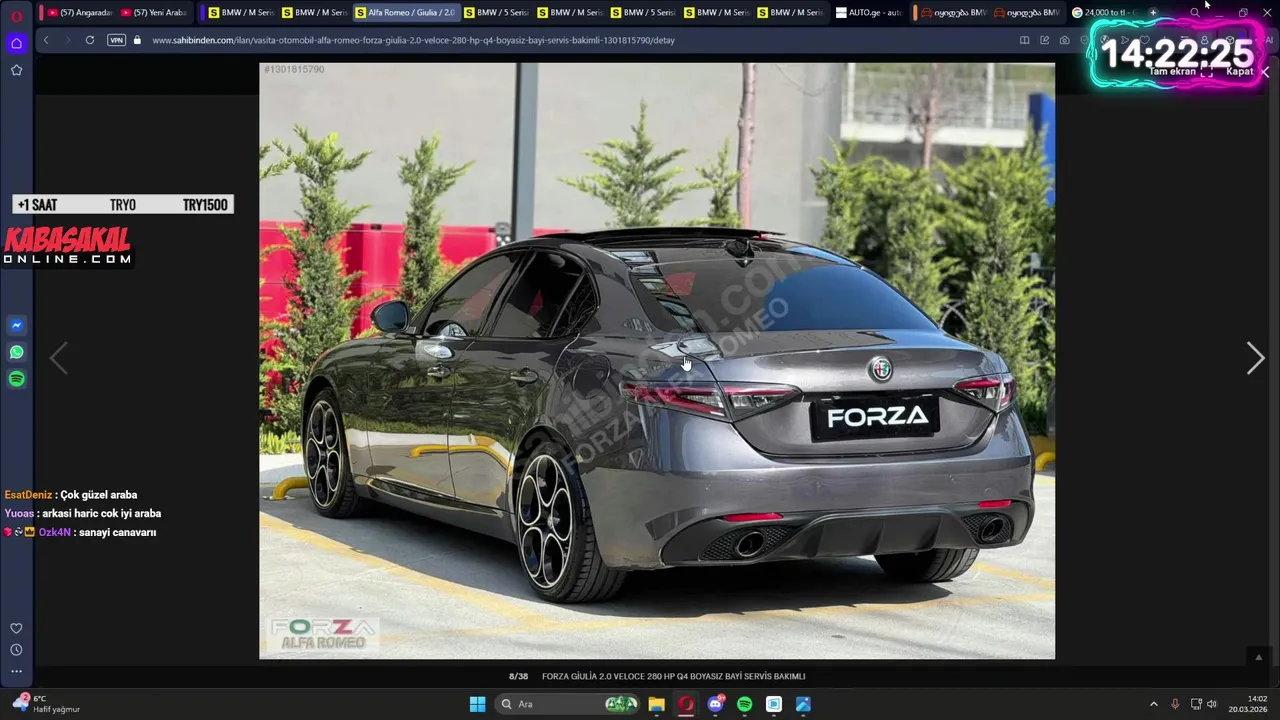
Task: Reload the sahibinden page
Action: [90, 40]
